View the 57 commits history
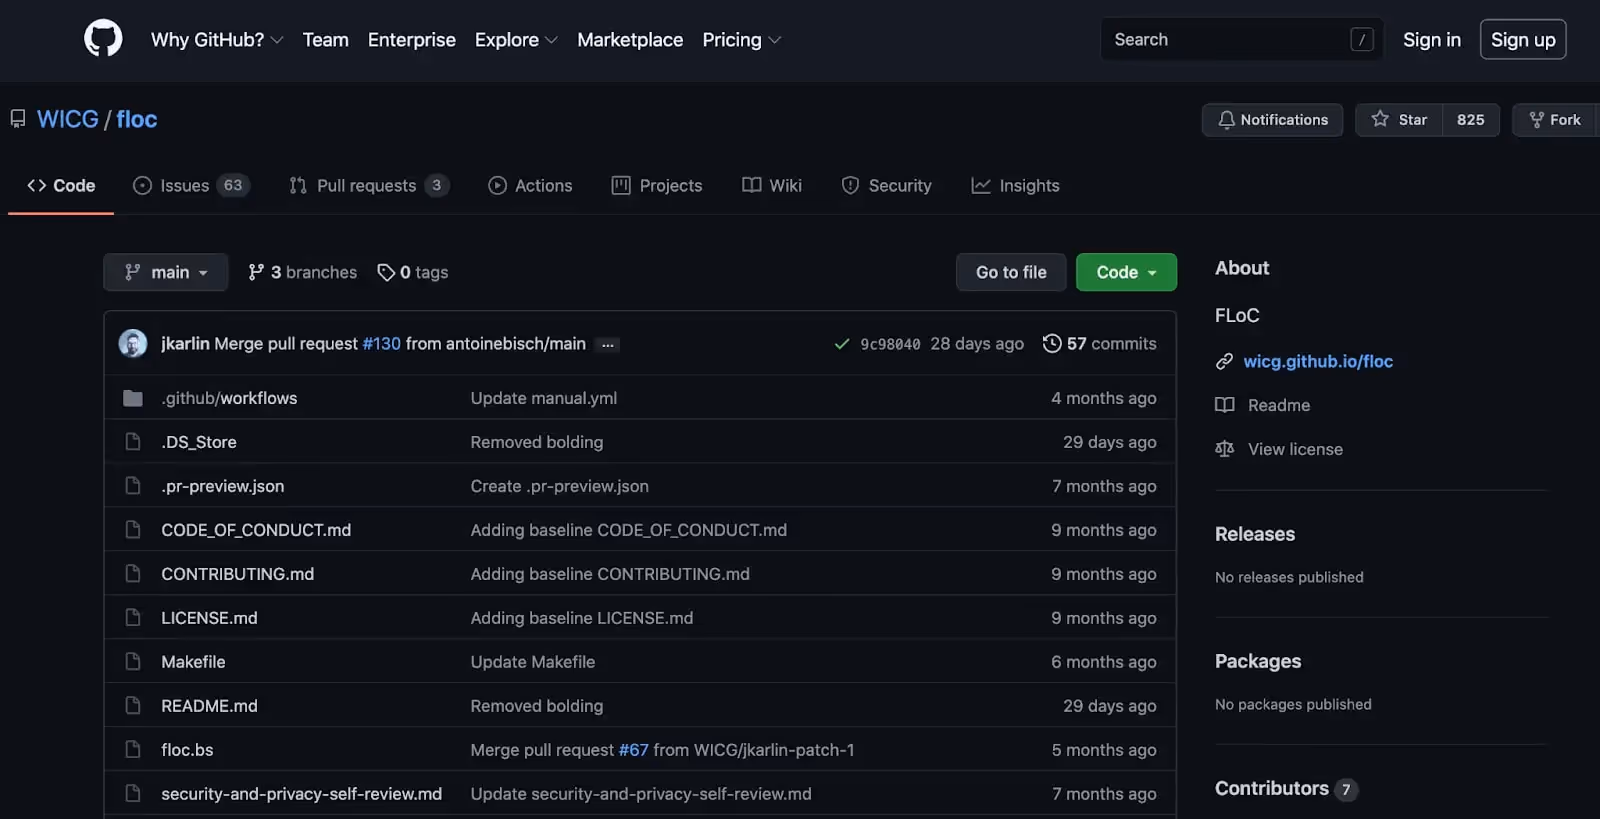Viewport: 1600px width, 819px height. pos(1099,343)
